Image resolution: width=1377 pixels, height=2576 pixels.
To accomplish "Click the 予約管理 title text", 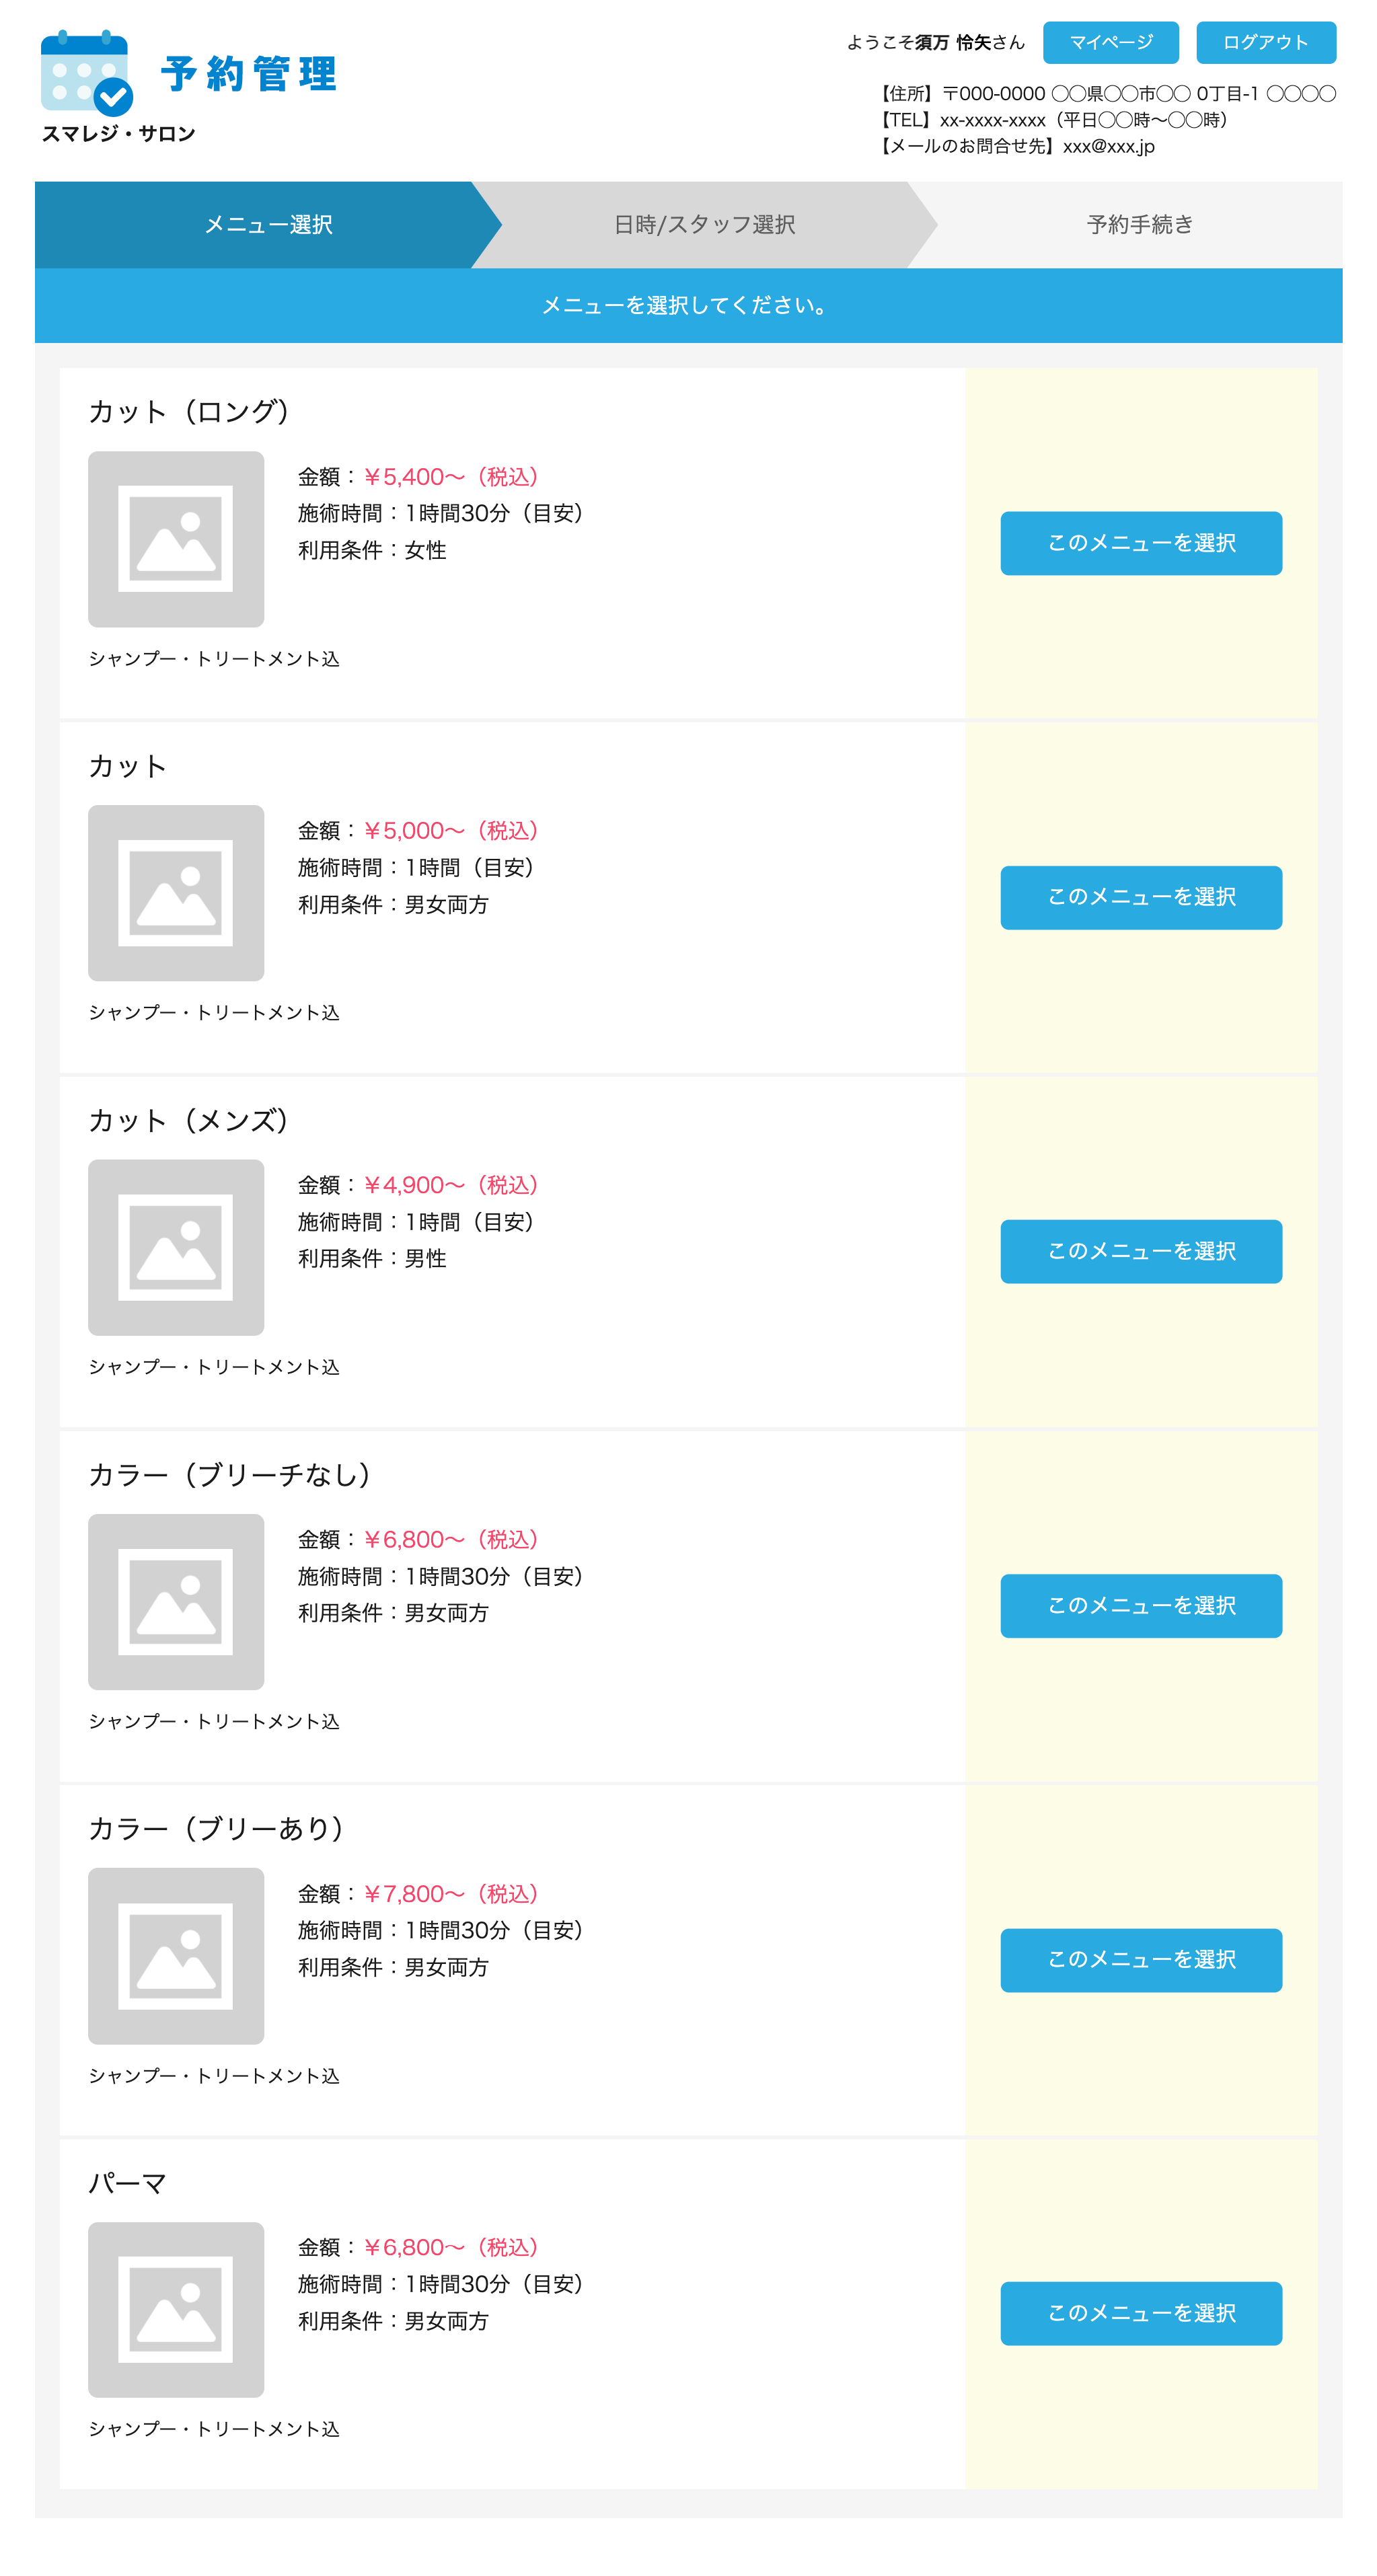I will click(x=249, y=74).
